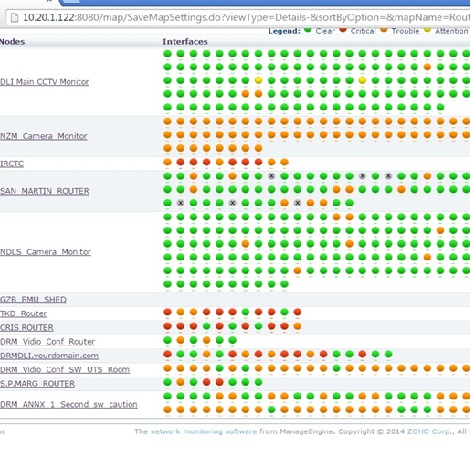This screenshot has height=470, width=470.
Task: Select first yellow attention interface of DLI Main CCTV Monitor
Action: click(258, 80)
